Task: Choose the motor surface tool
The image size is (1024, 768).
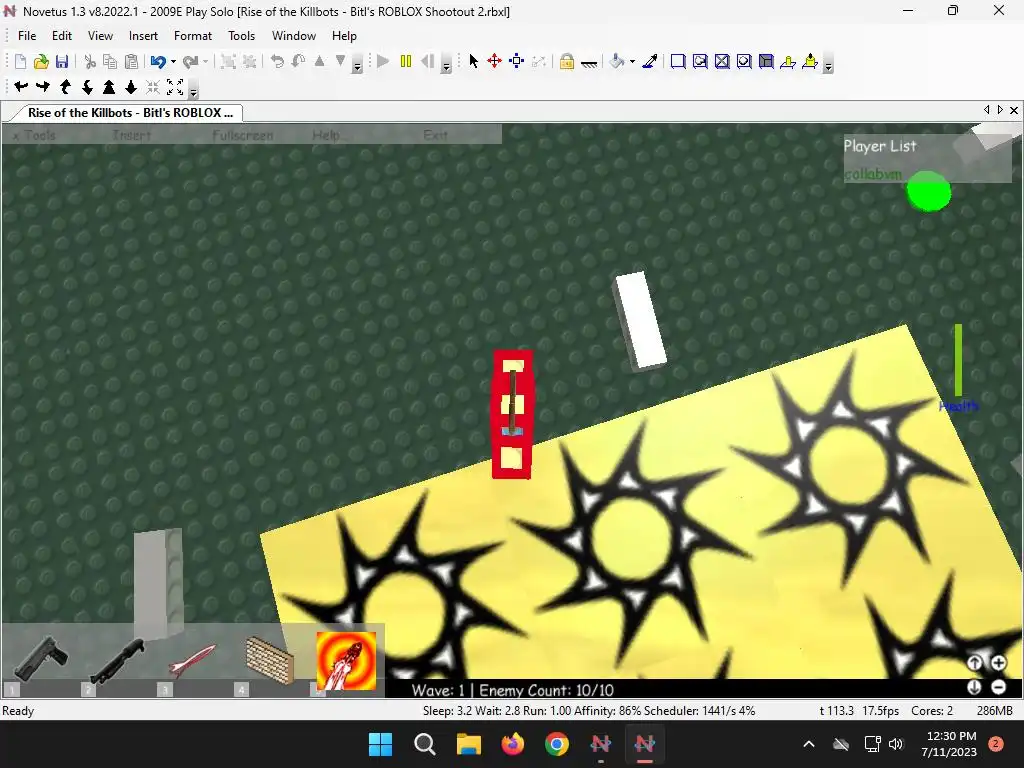Action: click(x=810, y=61)
